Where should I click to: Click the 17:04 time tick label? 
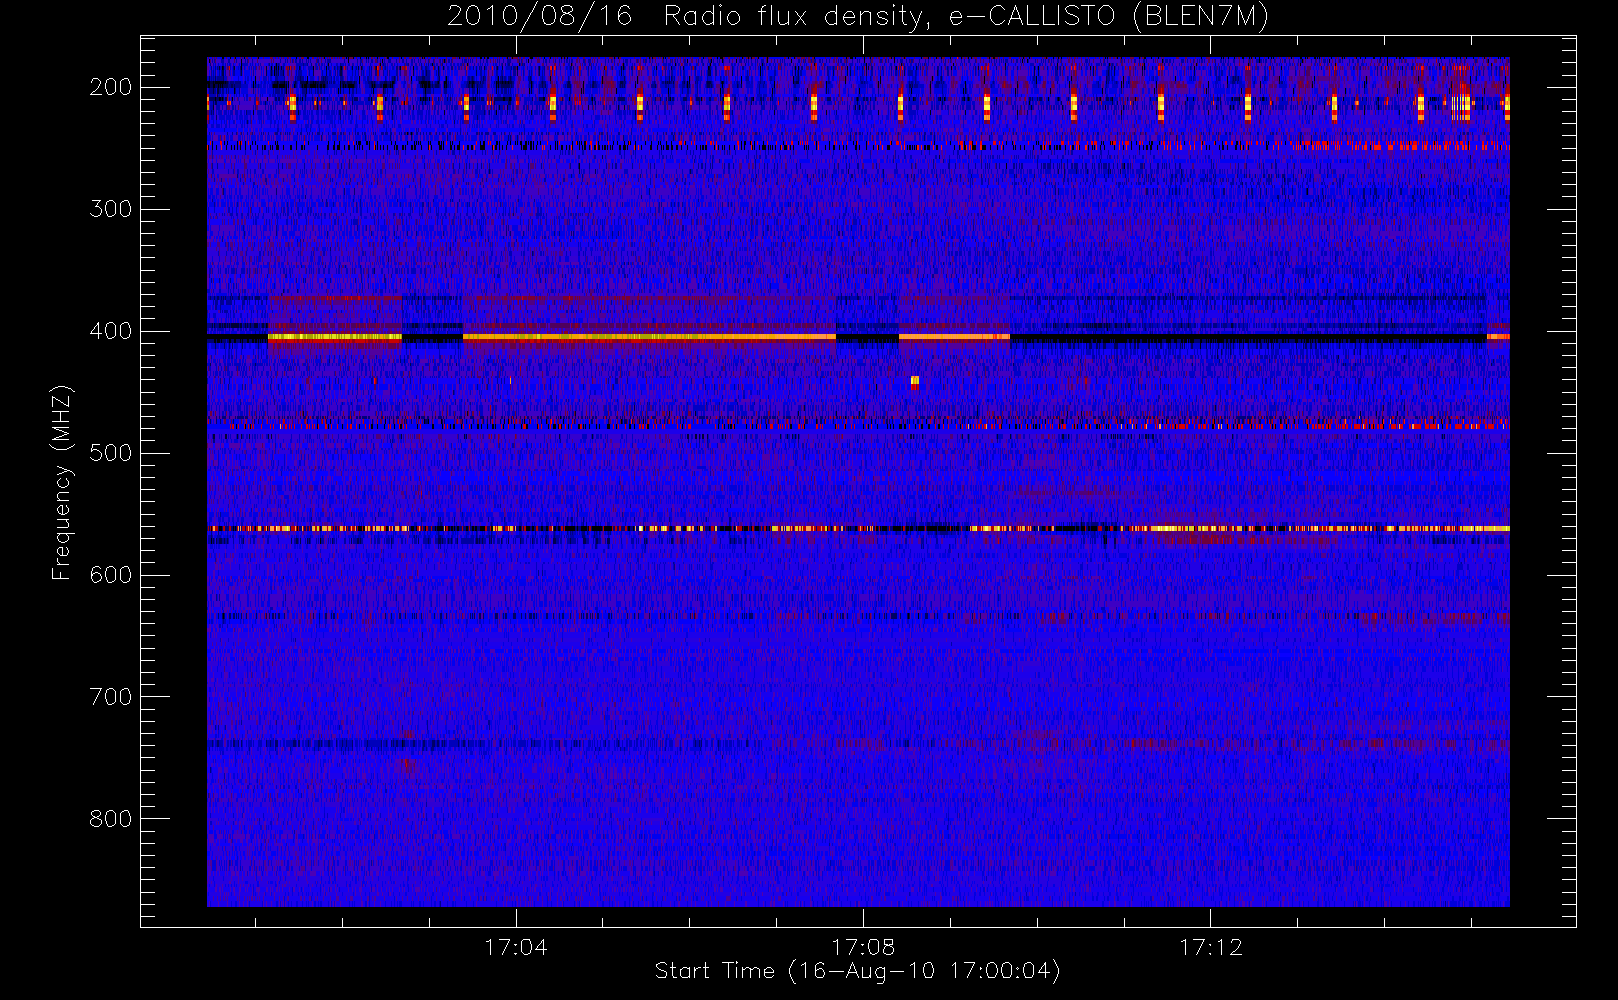[x=516, y=947]
